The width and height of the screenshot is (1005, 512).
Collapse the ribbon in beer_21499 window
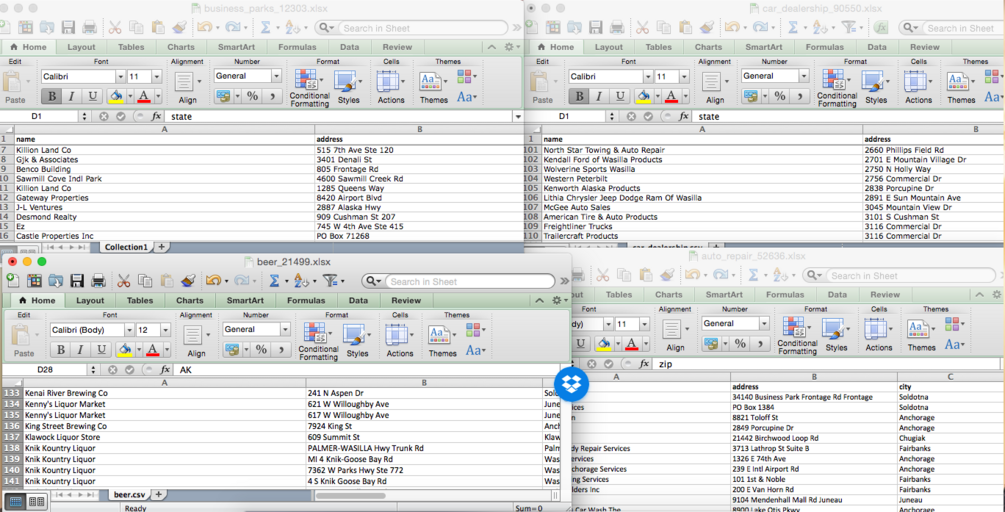click(x=540, y=300)
